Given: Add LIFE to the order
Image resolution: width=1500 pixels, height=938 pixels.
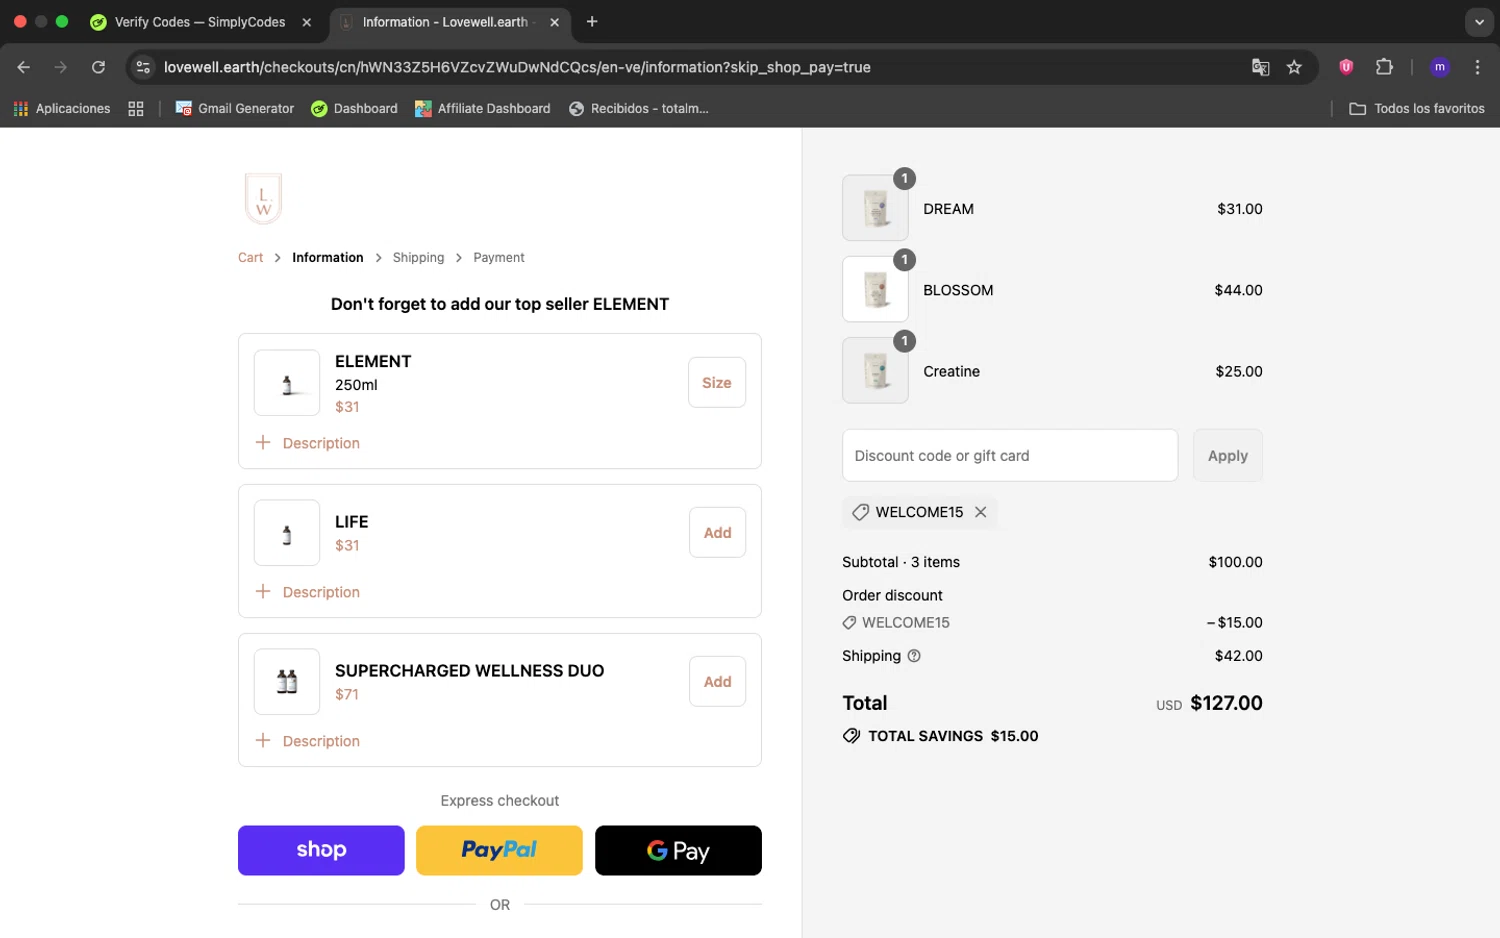Looking at the screenshot, I should coord(717,532).
